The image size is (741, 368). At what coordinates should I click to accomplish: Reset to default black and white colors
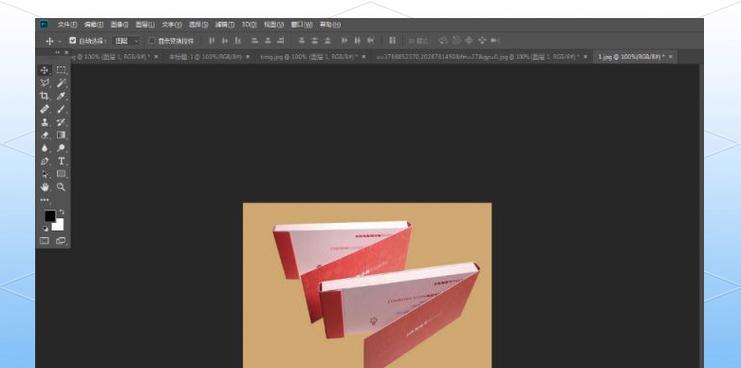[45, 228]
